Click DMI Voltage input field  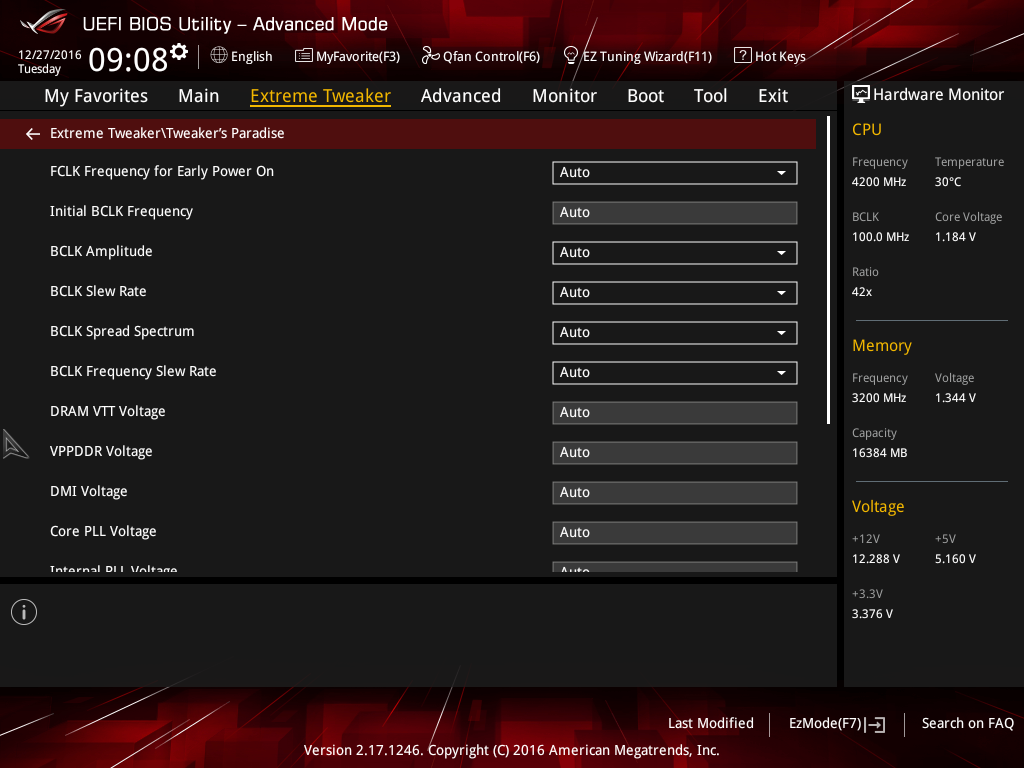click(675, 493)
